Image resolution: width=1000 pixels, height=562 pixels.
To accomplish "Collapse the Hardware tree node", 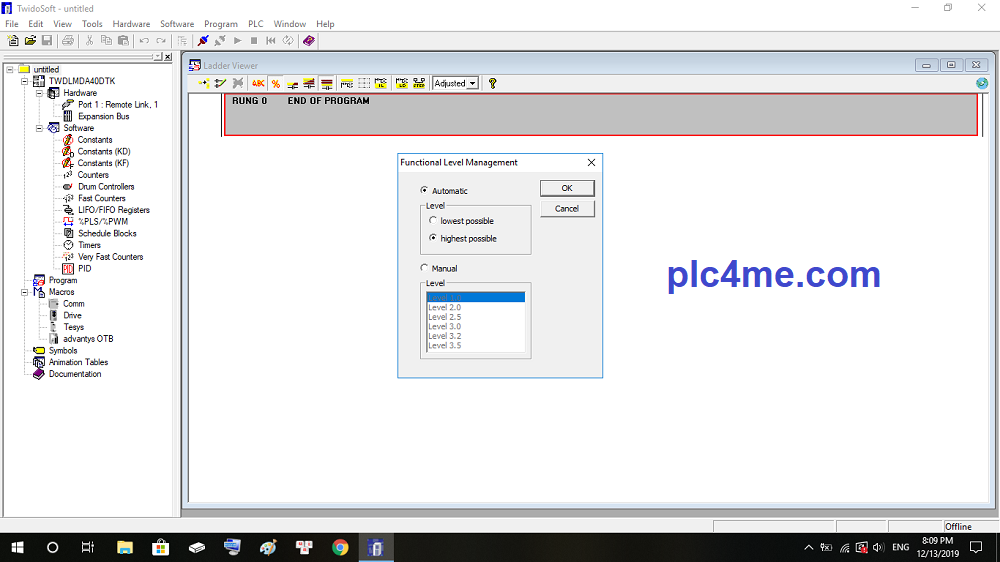I will click(x=40, y=93).
